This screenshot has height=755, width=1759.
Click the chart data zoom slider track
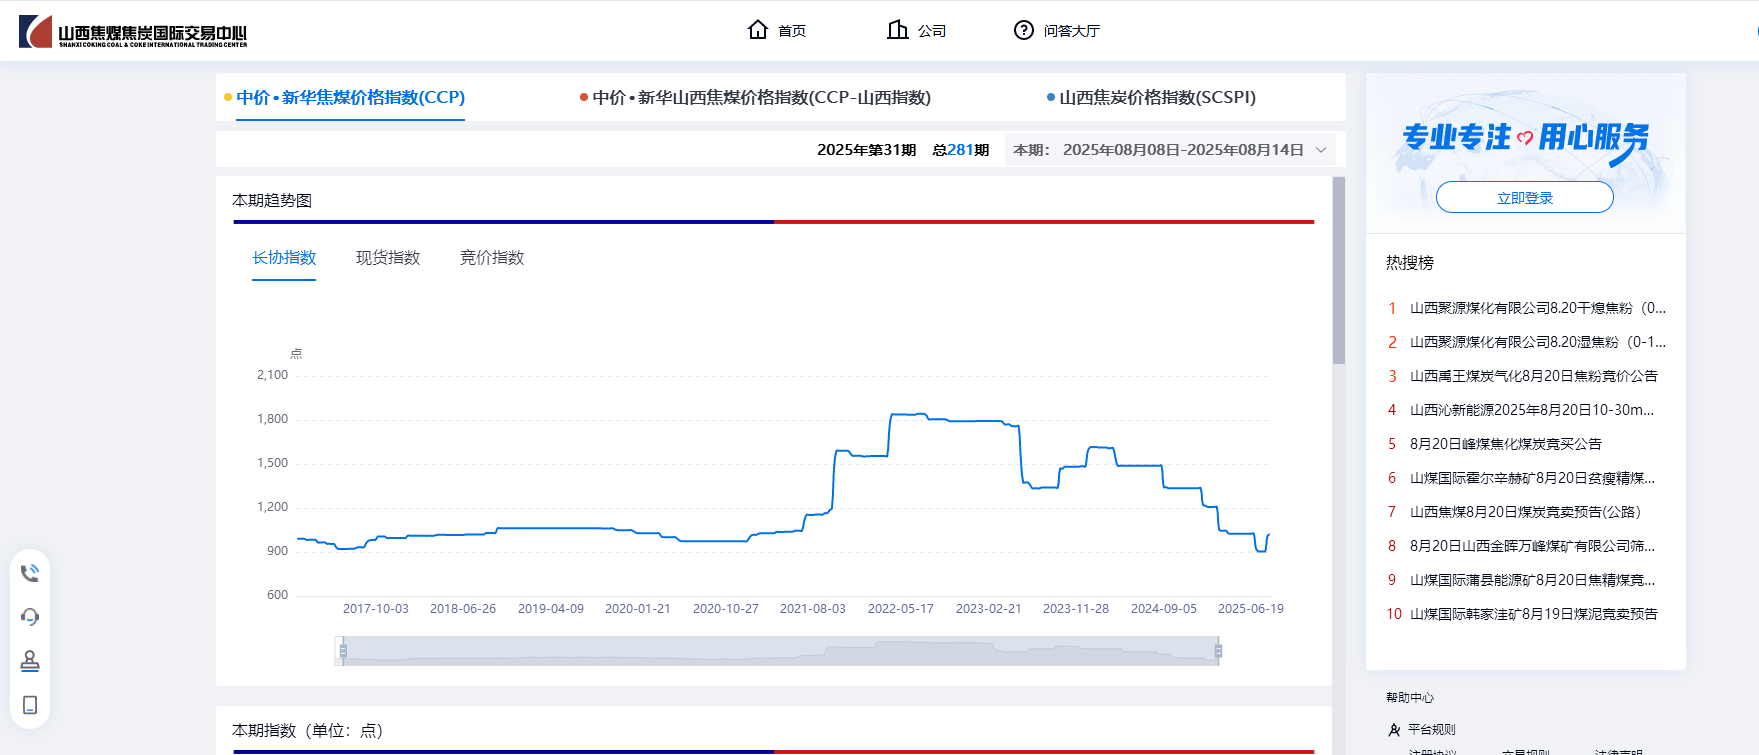[x=780, y=652]
